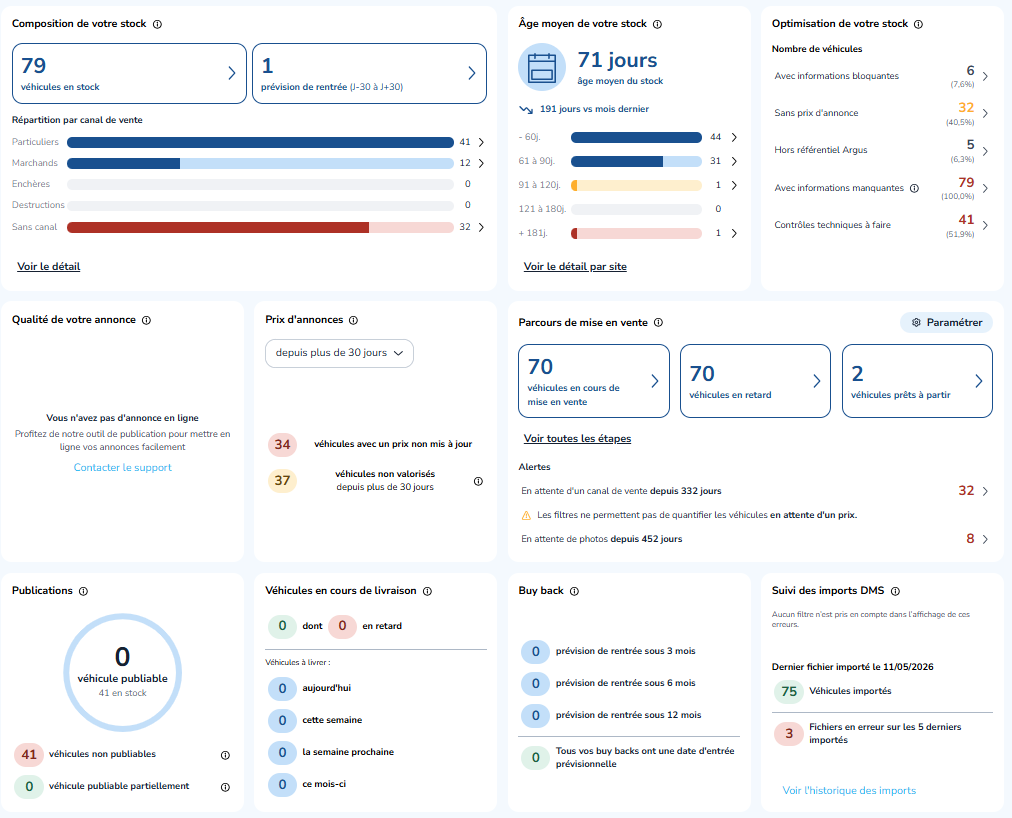The width and height of the screenshot is (1012, 818).
Task: Expand the Particuliers row chevron
Action: pyautogui.click(x=481, y=142)
